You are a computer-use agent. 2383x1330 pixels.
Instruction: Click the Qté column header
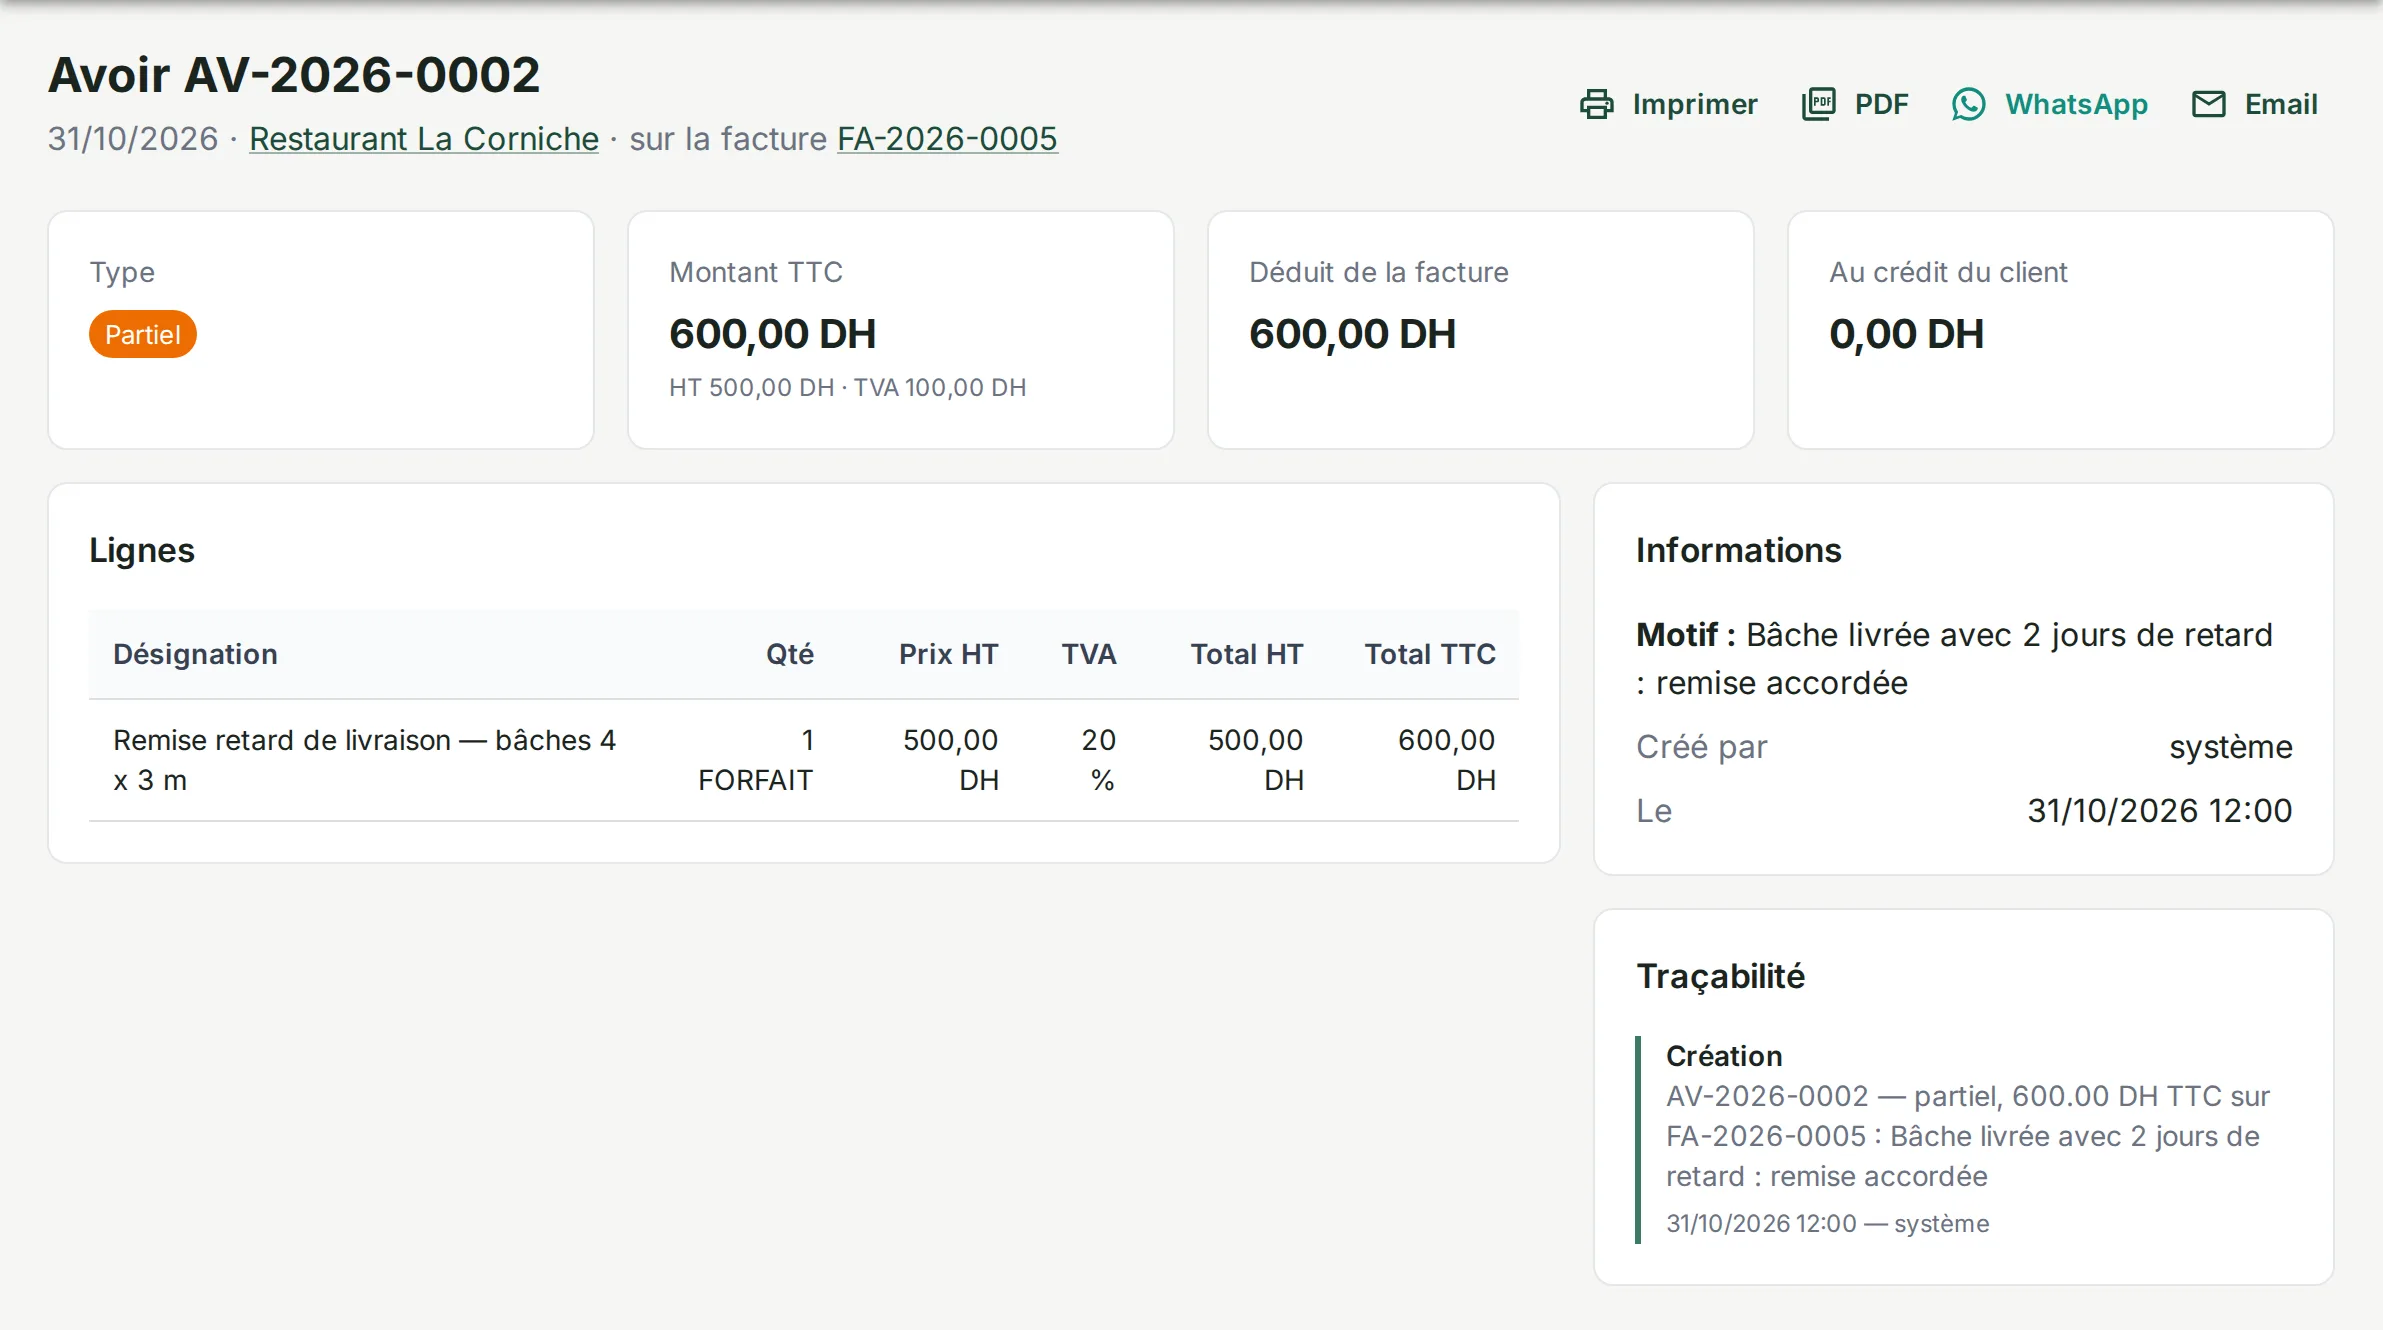[790, 654]
